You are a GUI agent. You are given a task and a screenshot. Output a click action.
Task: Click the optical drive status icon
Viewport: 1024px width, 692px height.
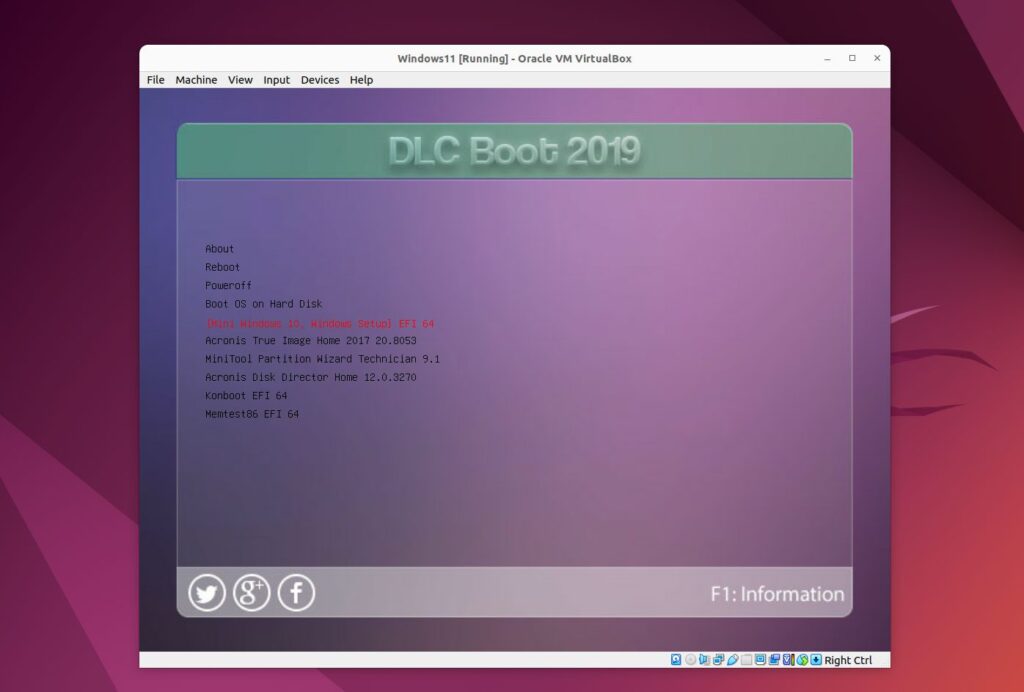(690, 660)
